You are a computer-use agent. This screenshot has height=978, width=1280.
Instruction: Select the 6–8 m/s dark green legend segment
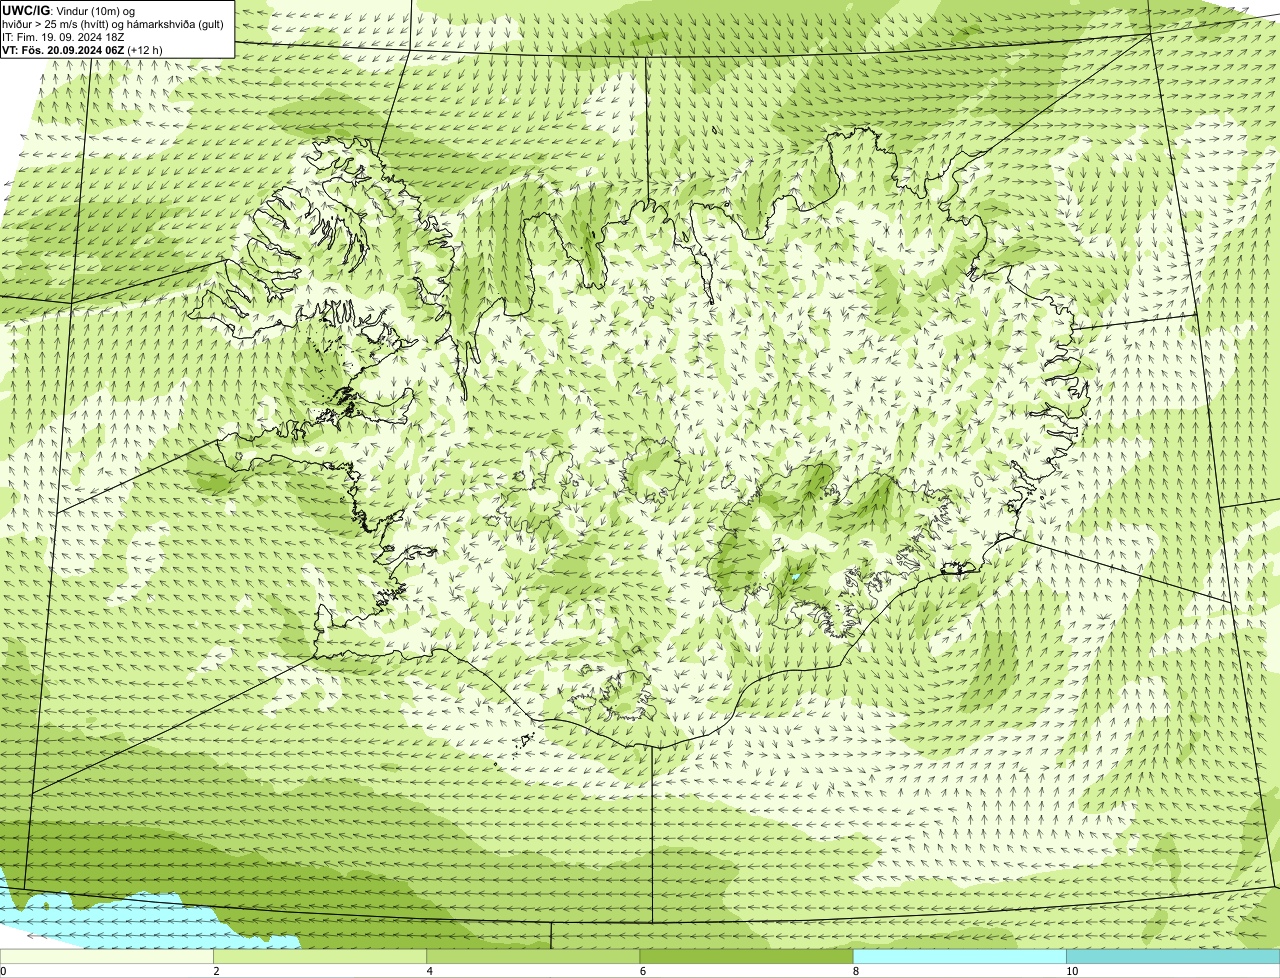click(746, 956)
